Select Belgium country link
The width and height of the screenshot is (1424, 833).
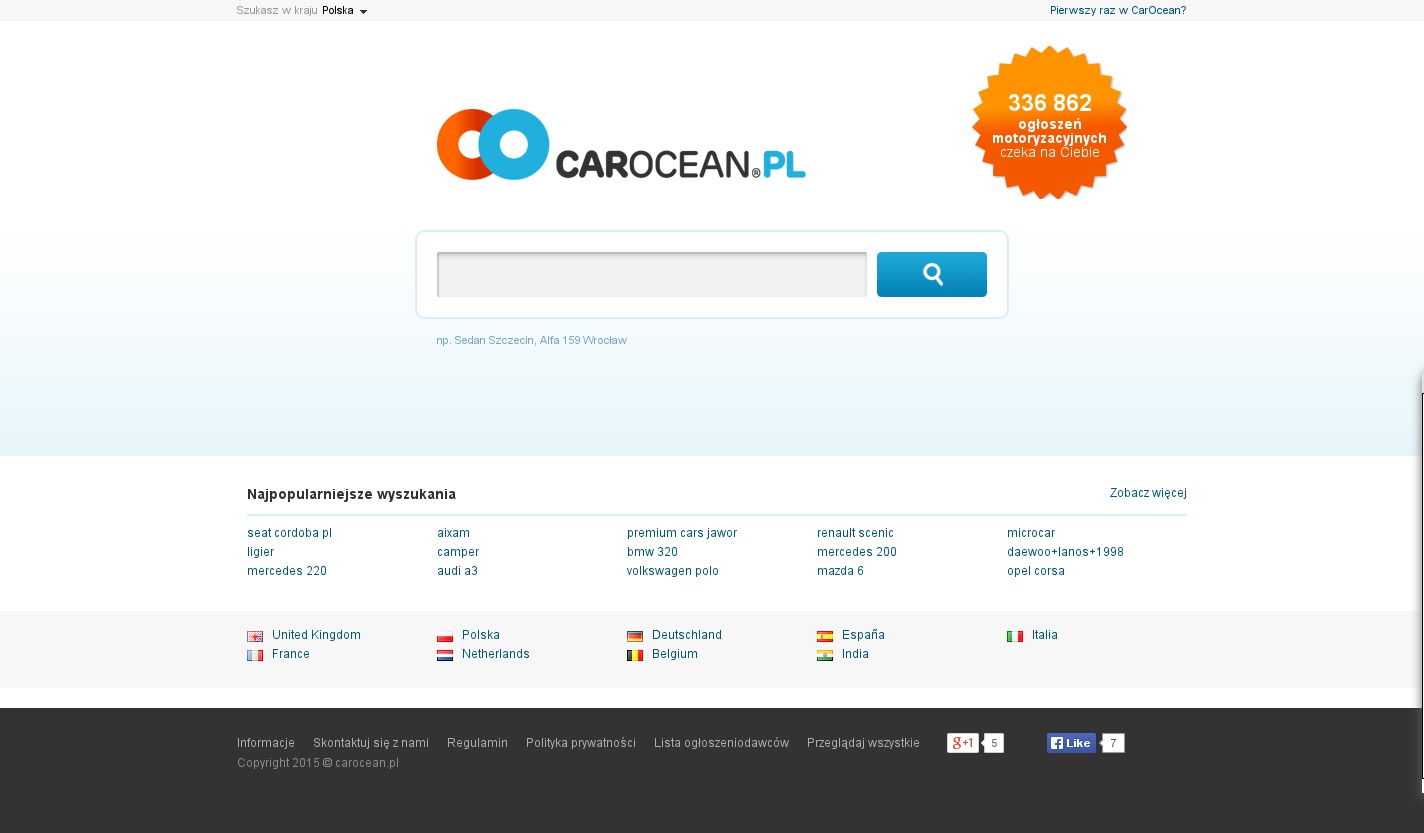pos(675,654)
